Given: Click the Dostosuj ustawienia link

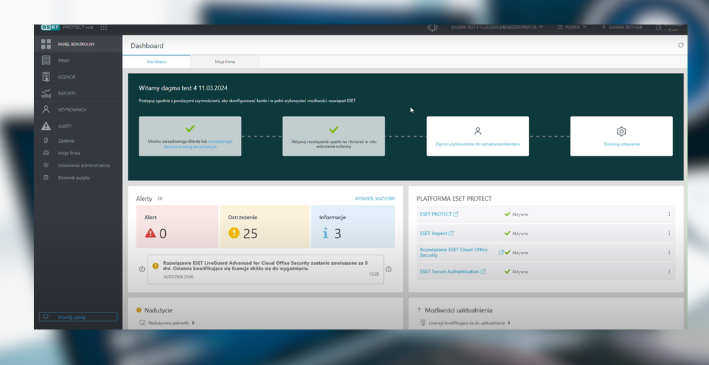Looking at the screenshot, I should click(621, 144).
